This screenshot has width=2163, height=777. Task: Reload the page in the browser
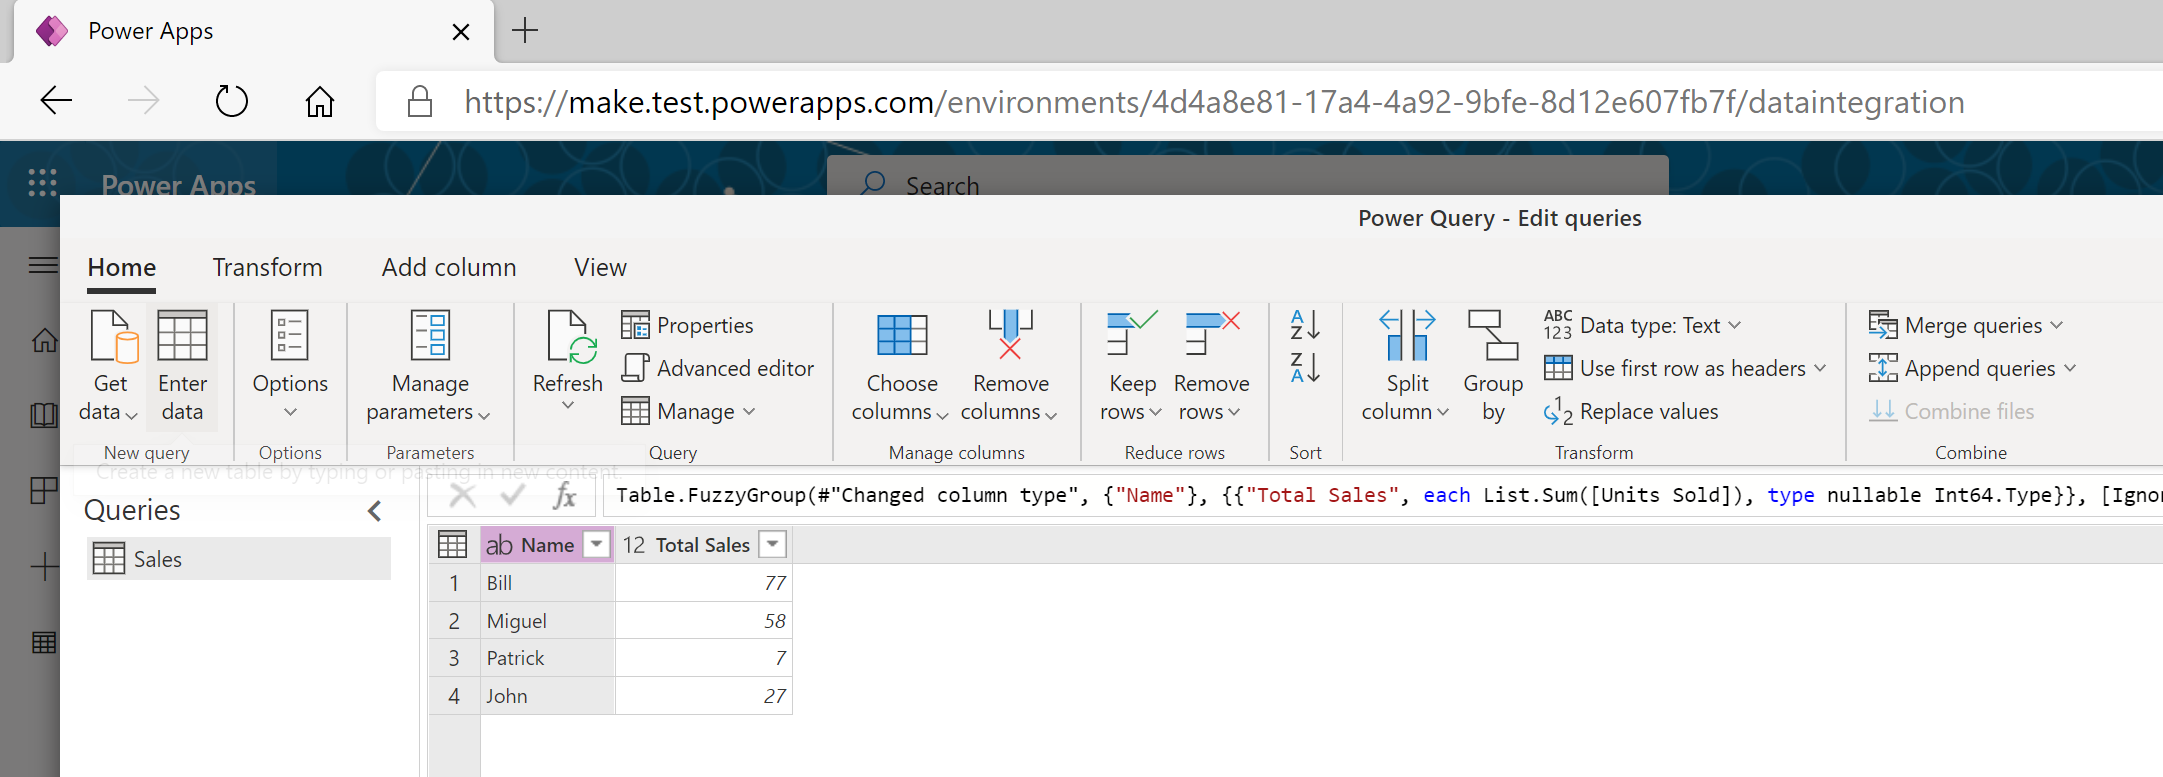coord(232,101)
